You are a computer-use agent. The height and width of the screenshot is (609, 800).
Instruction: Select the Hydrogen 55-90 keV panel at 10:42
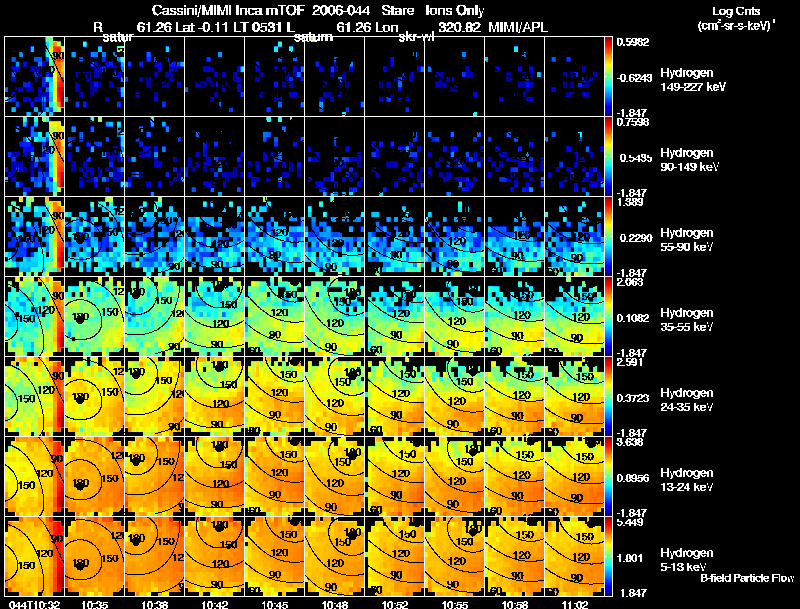tap(215, 236)
